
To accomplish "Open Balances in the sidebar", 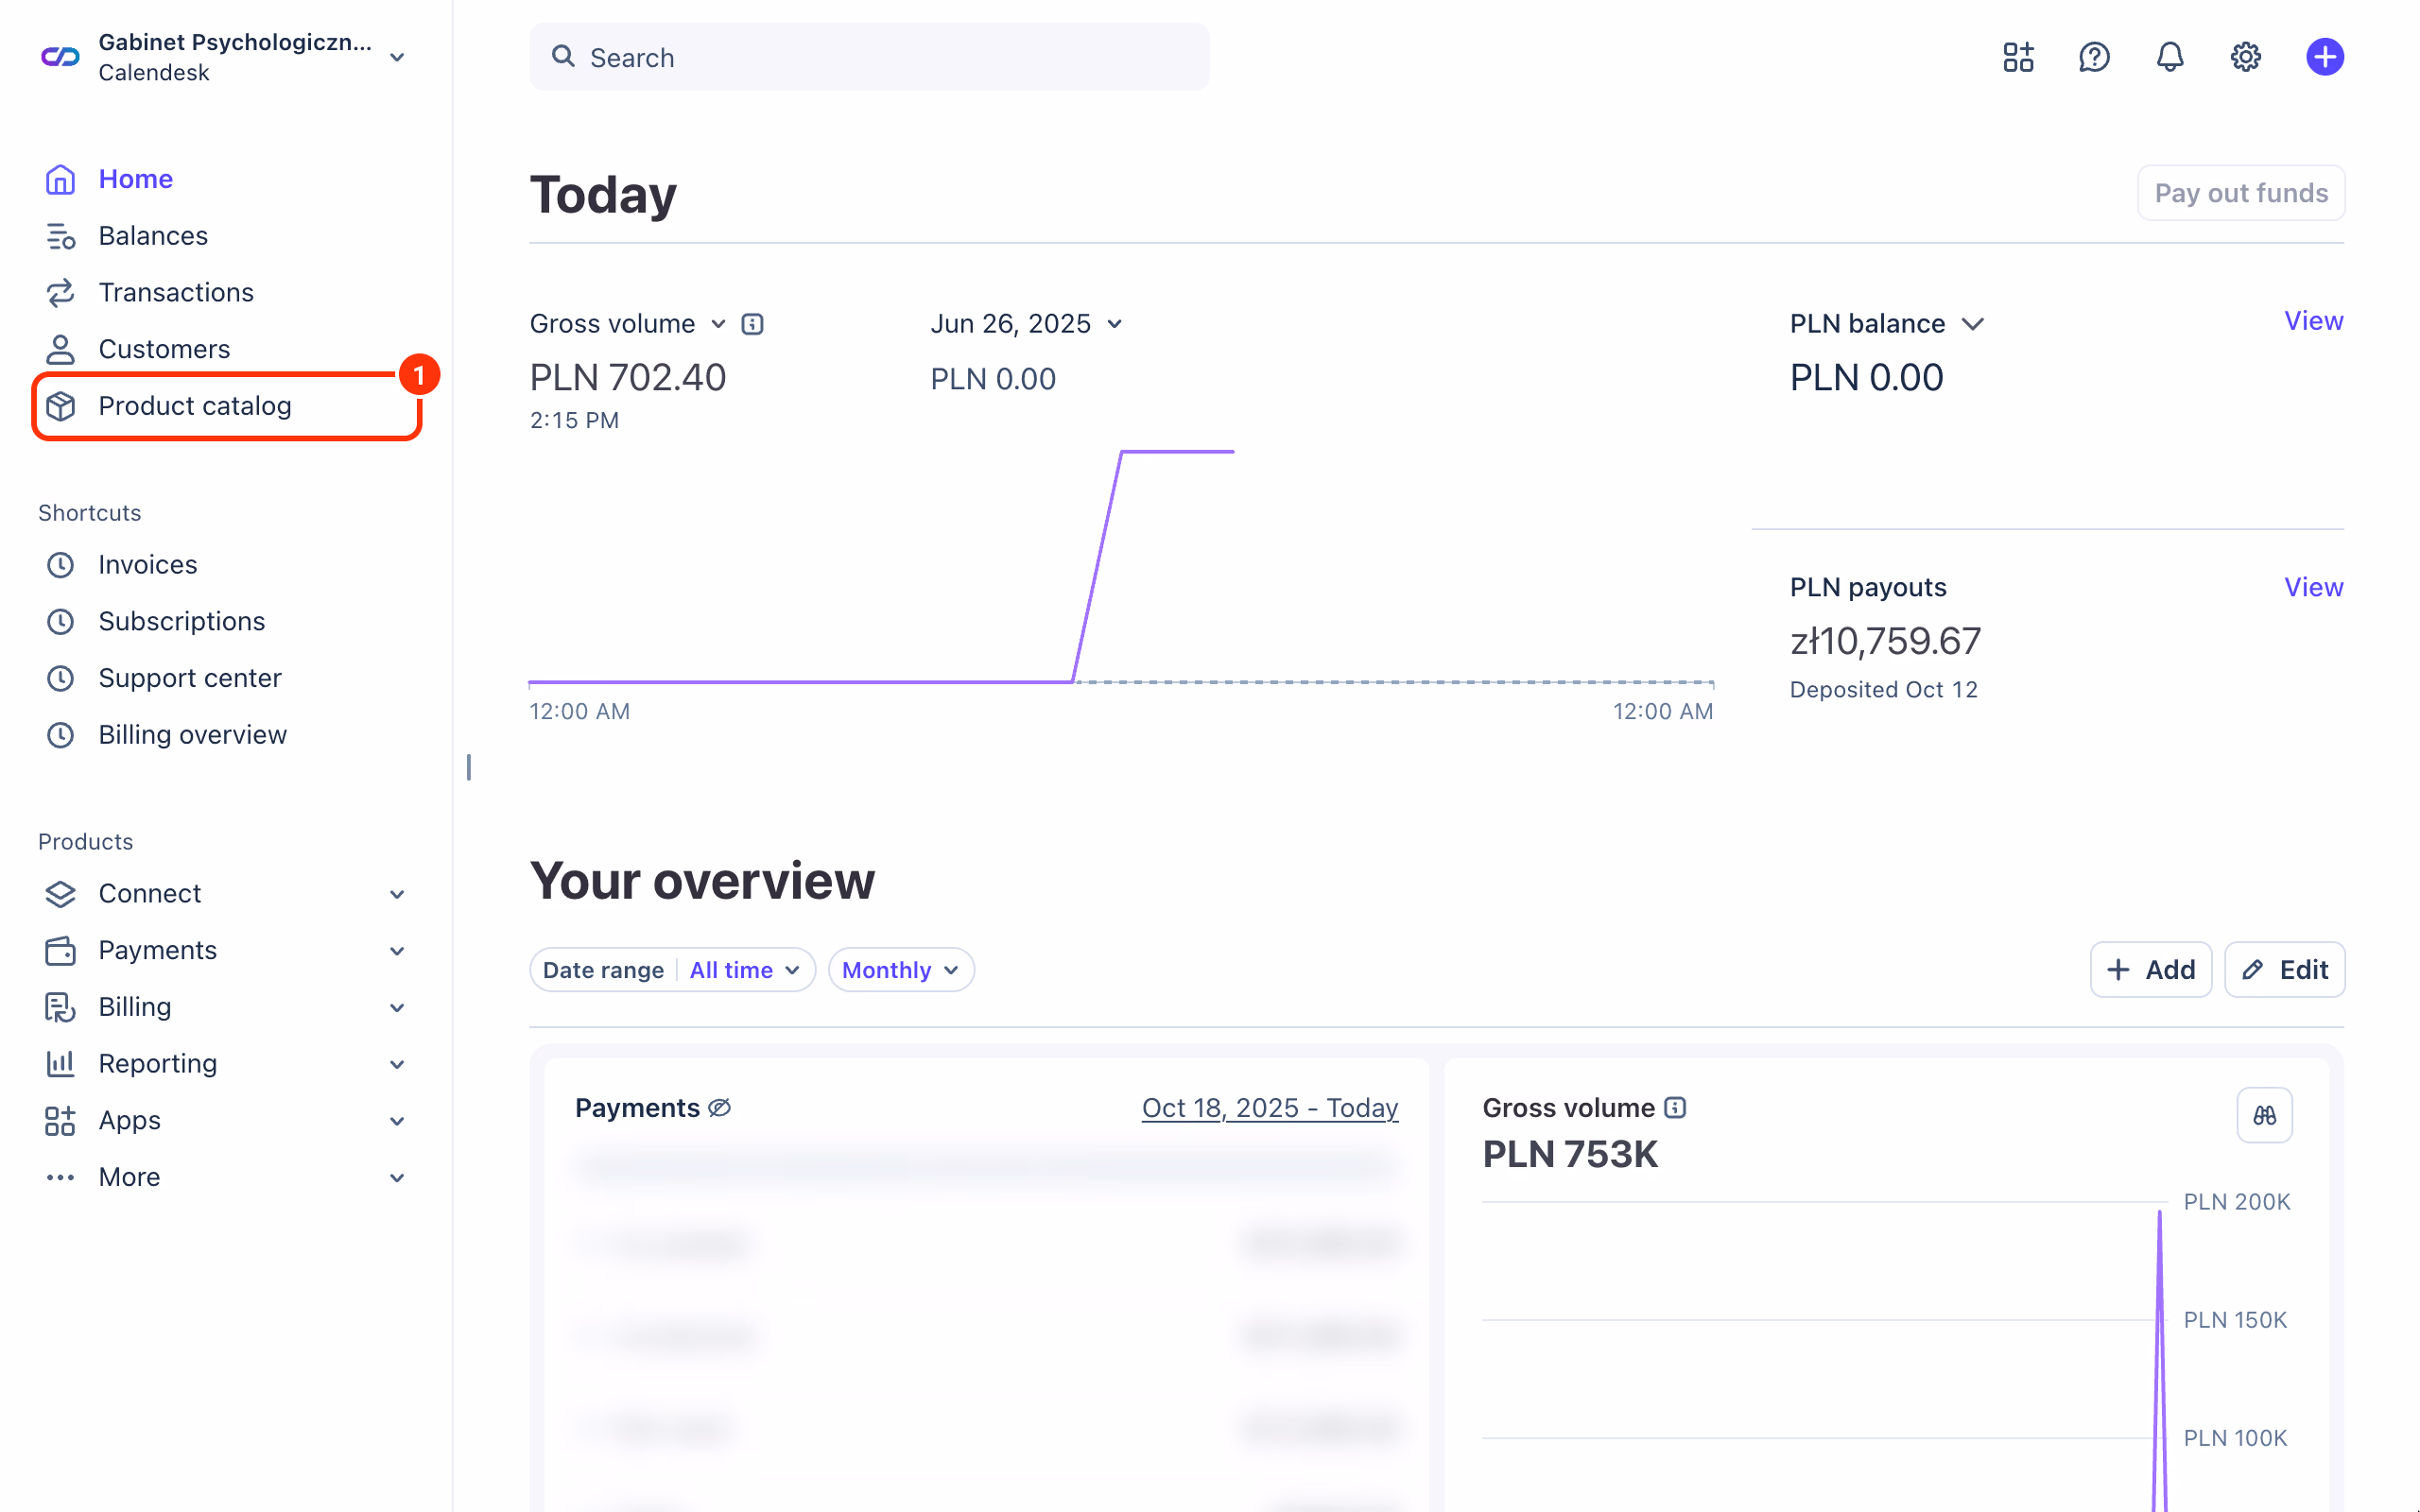I will coord(153,236).
